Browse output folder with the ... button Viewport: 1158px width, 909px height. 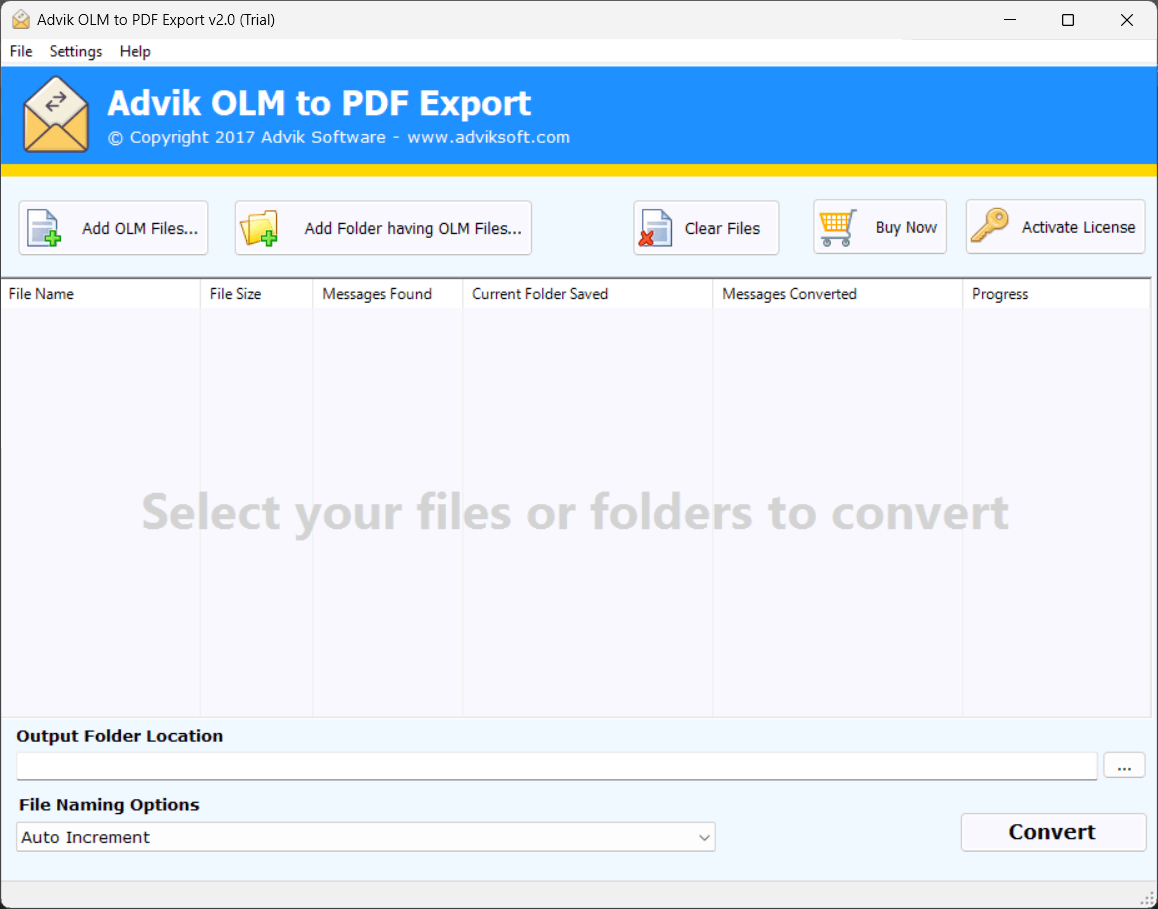(1124, 765)
